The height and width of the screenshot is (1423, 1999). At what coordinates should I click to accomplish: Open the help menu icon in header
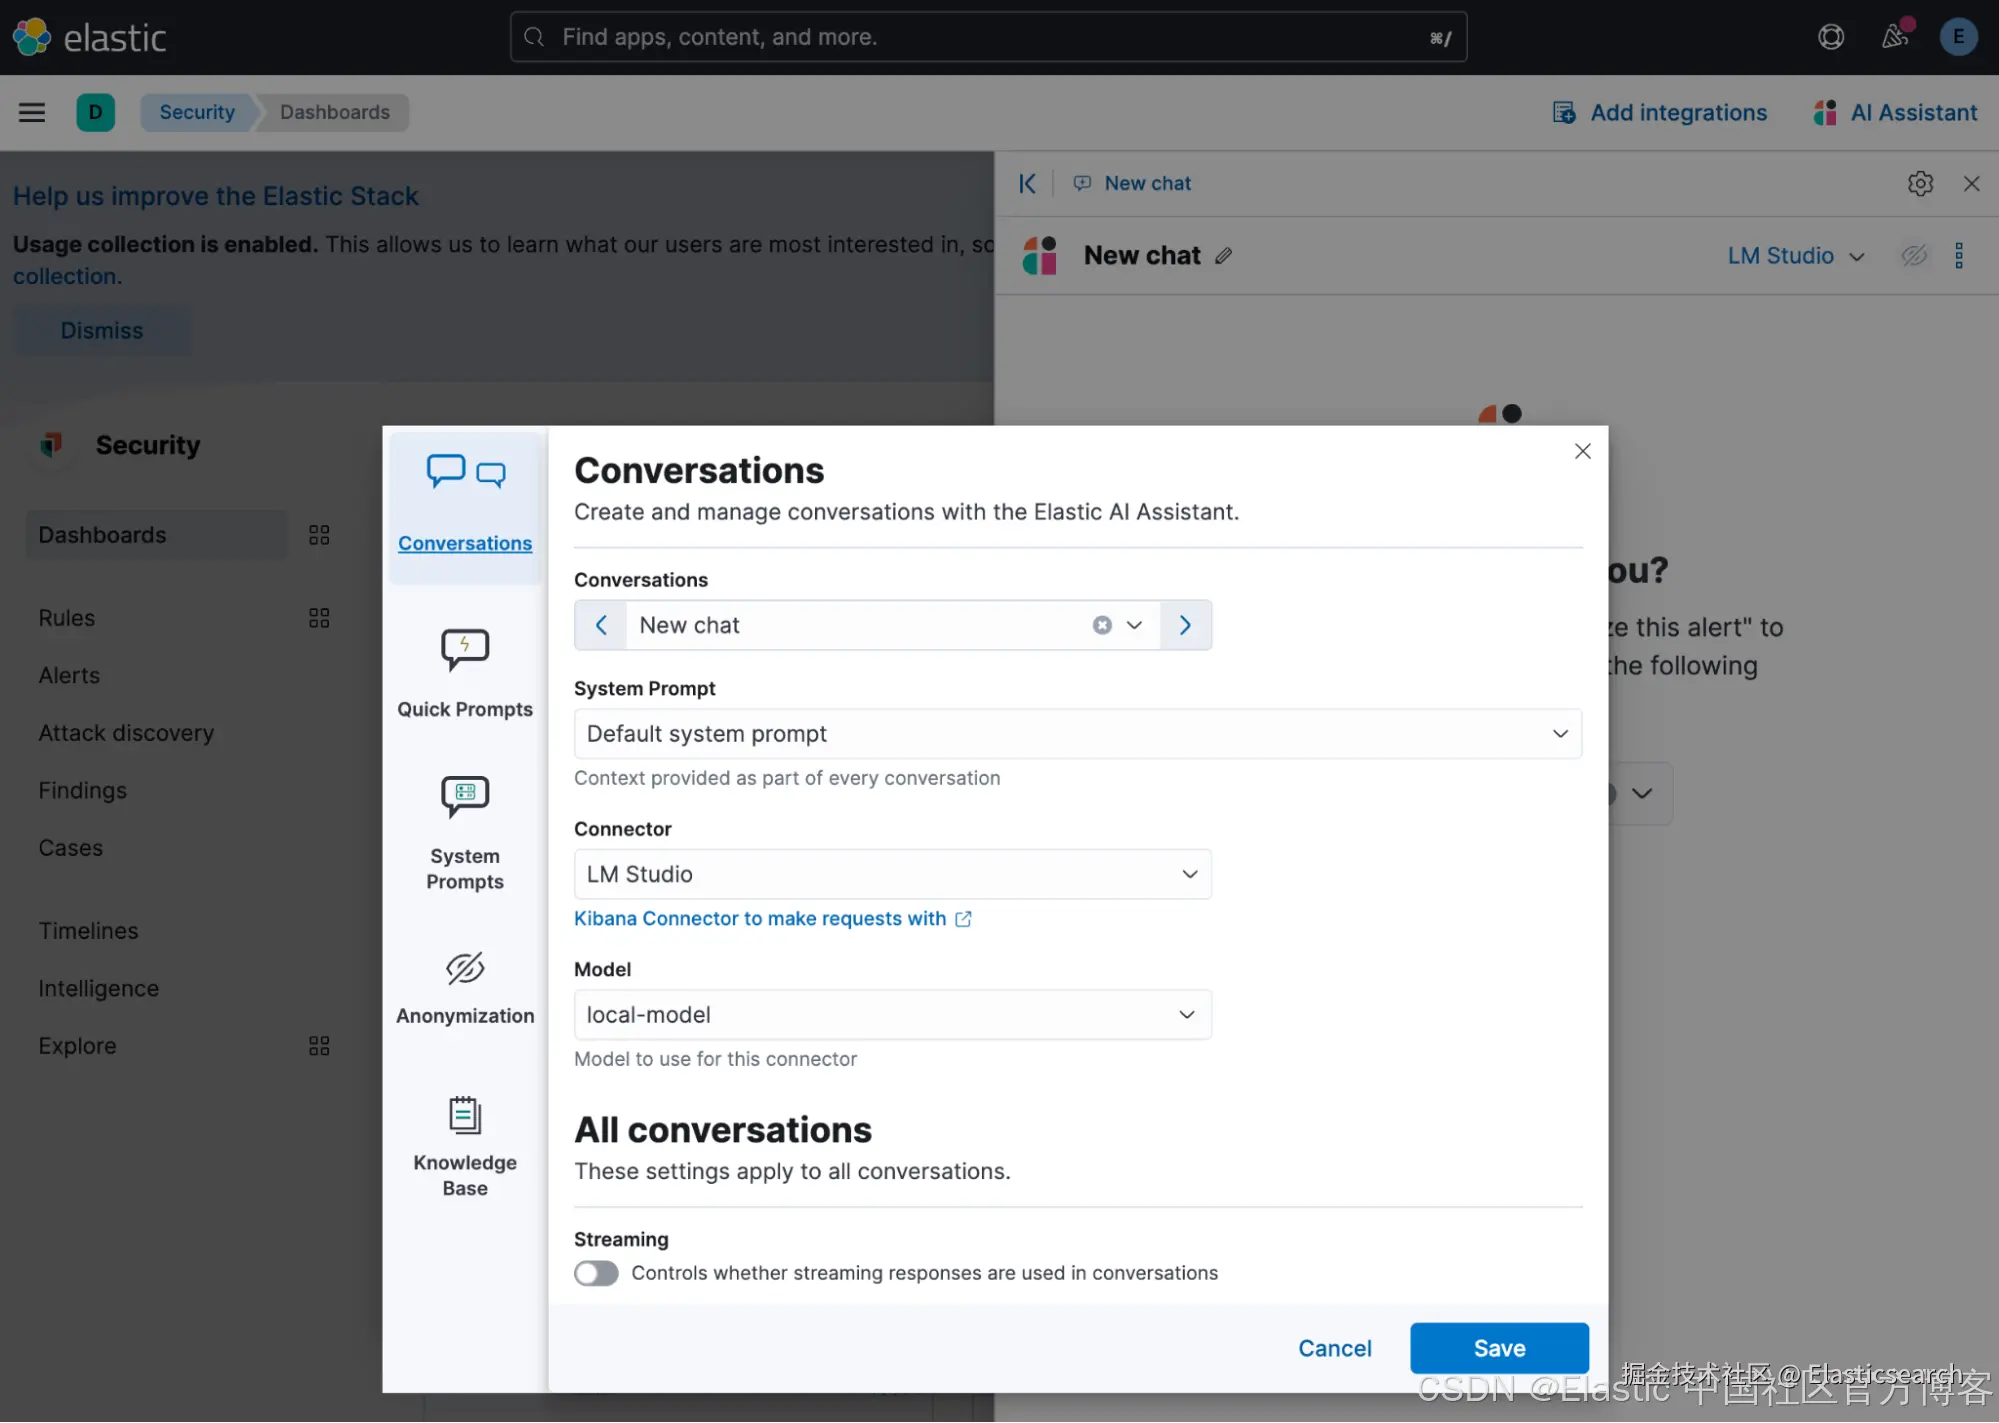pyautogui.click(x=1831, y=37)
